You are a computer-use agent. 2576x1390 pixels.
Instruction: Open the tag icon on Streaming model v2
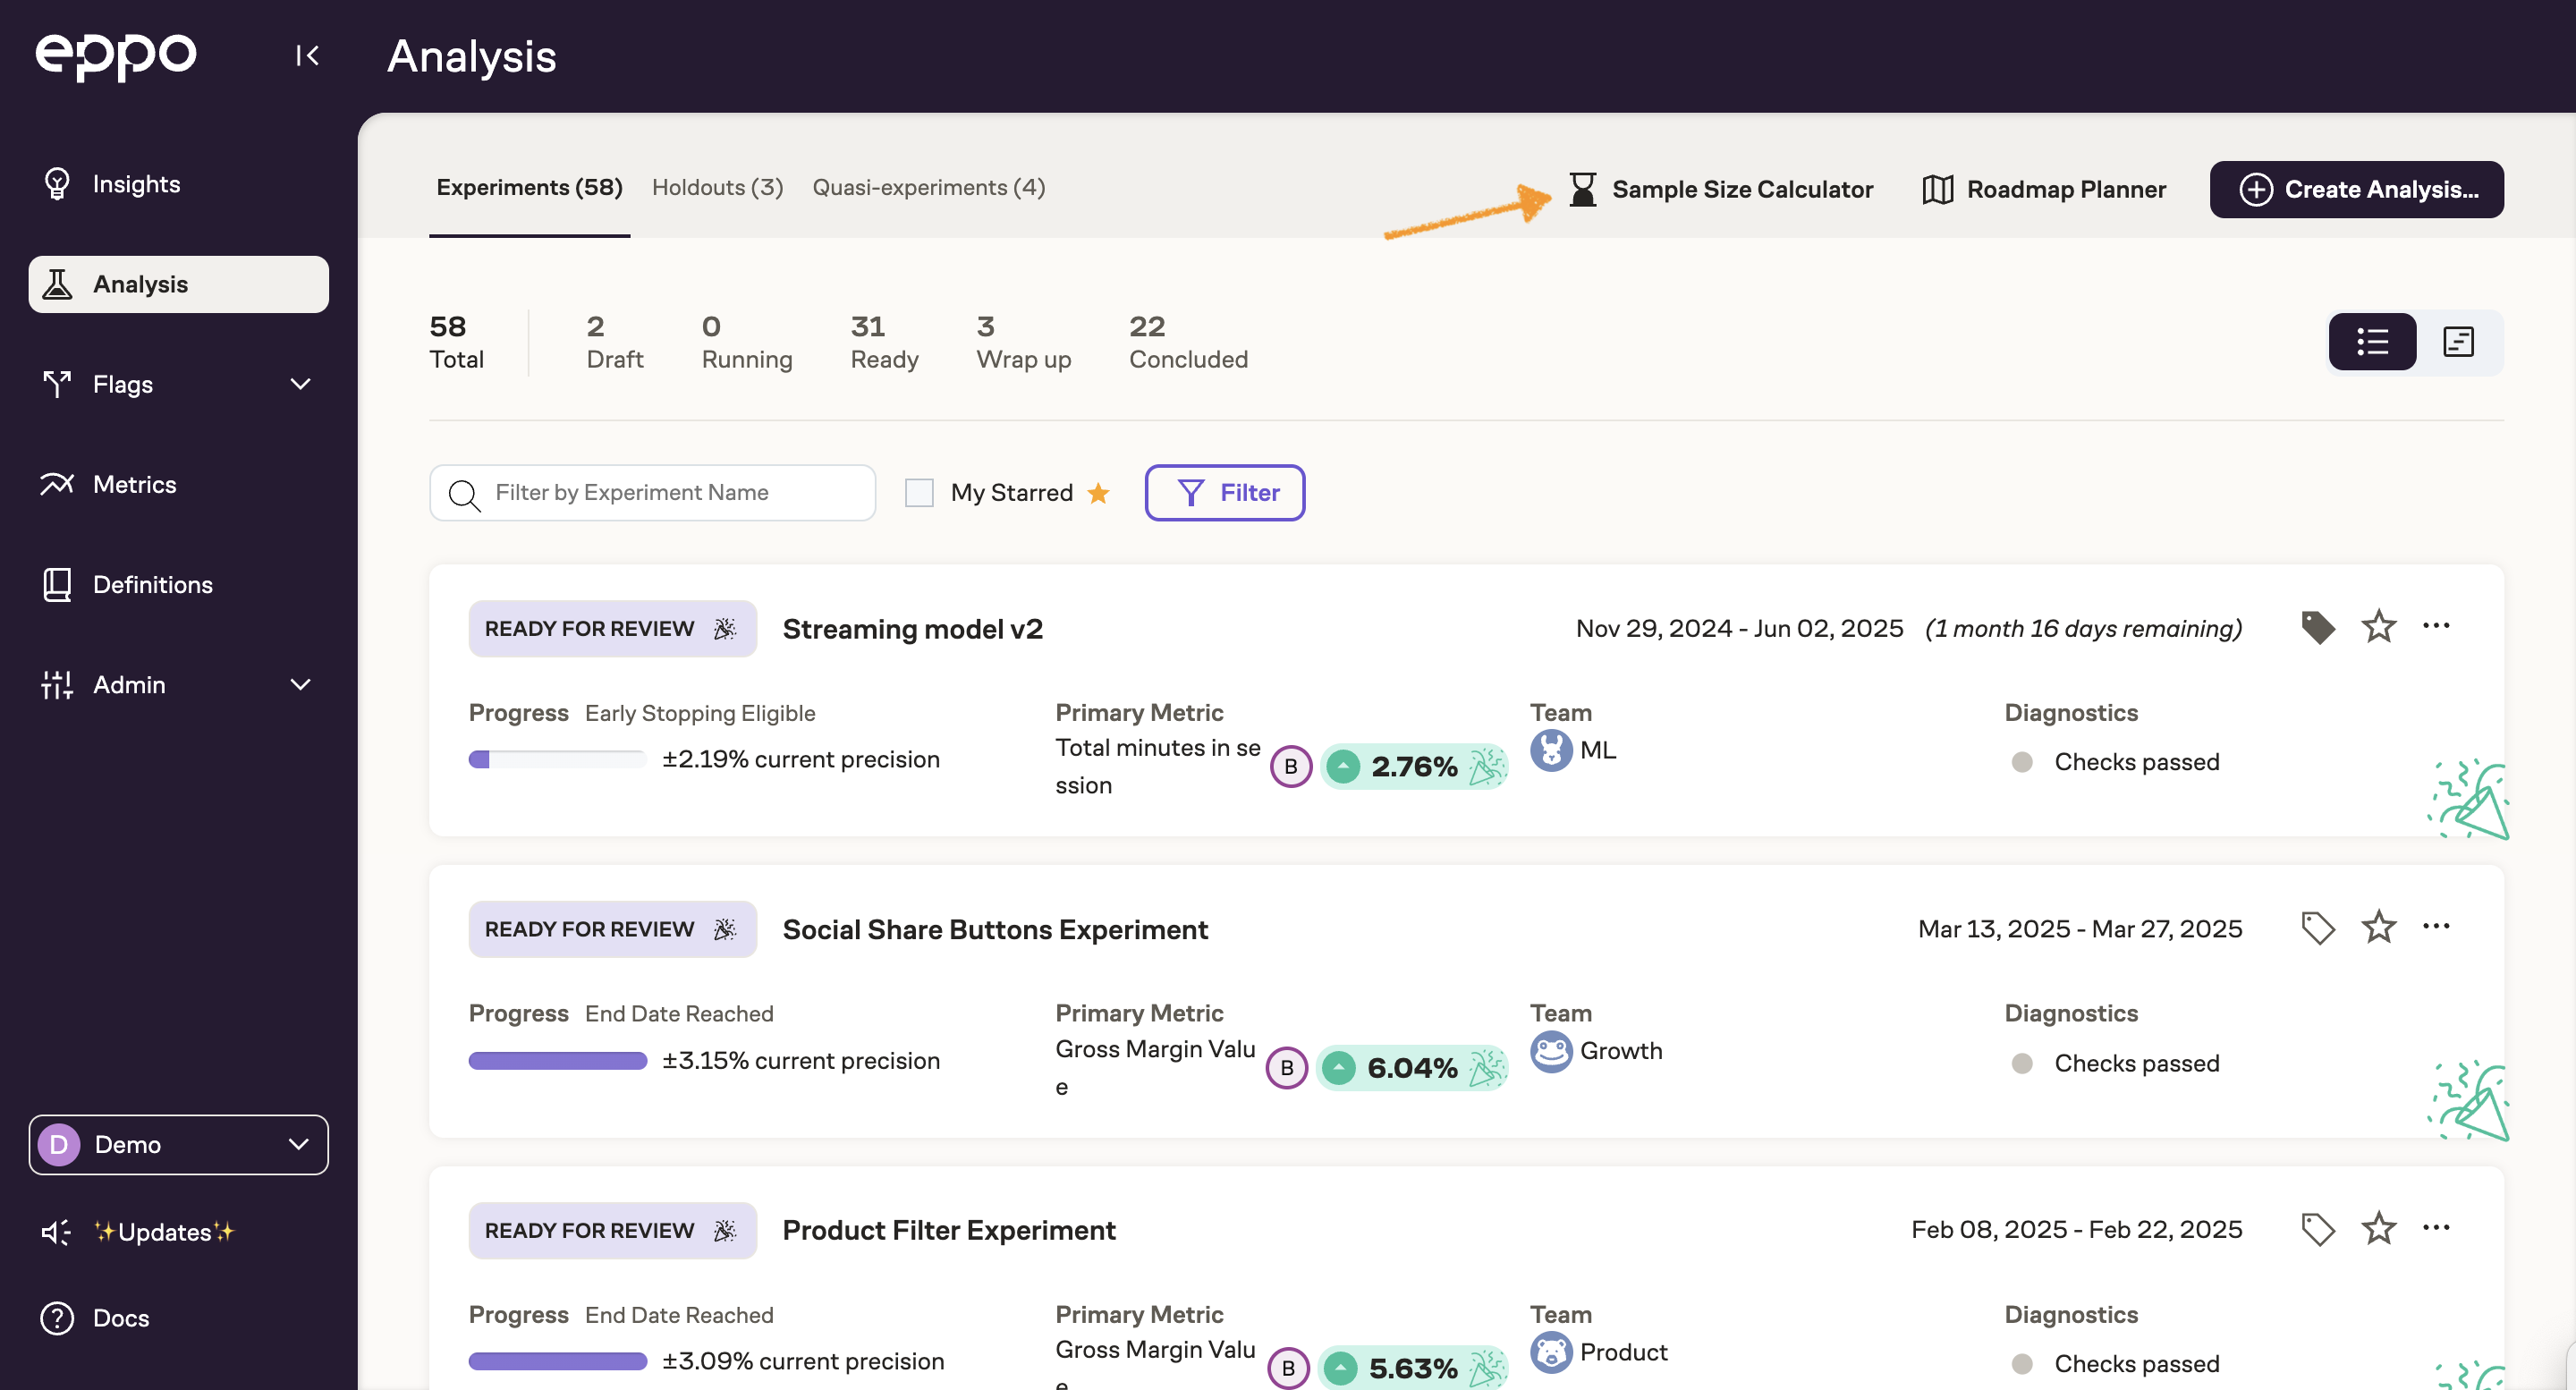2318,627
